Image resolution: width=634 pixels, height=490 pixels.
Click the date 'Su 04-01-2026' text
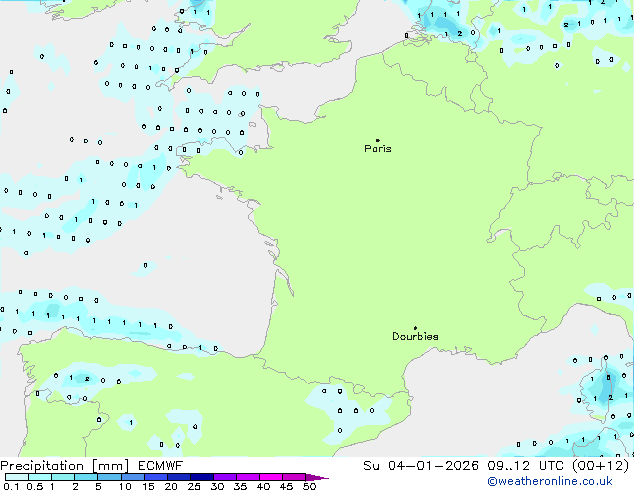pos(421,466)
